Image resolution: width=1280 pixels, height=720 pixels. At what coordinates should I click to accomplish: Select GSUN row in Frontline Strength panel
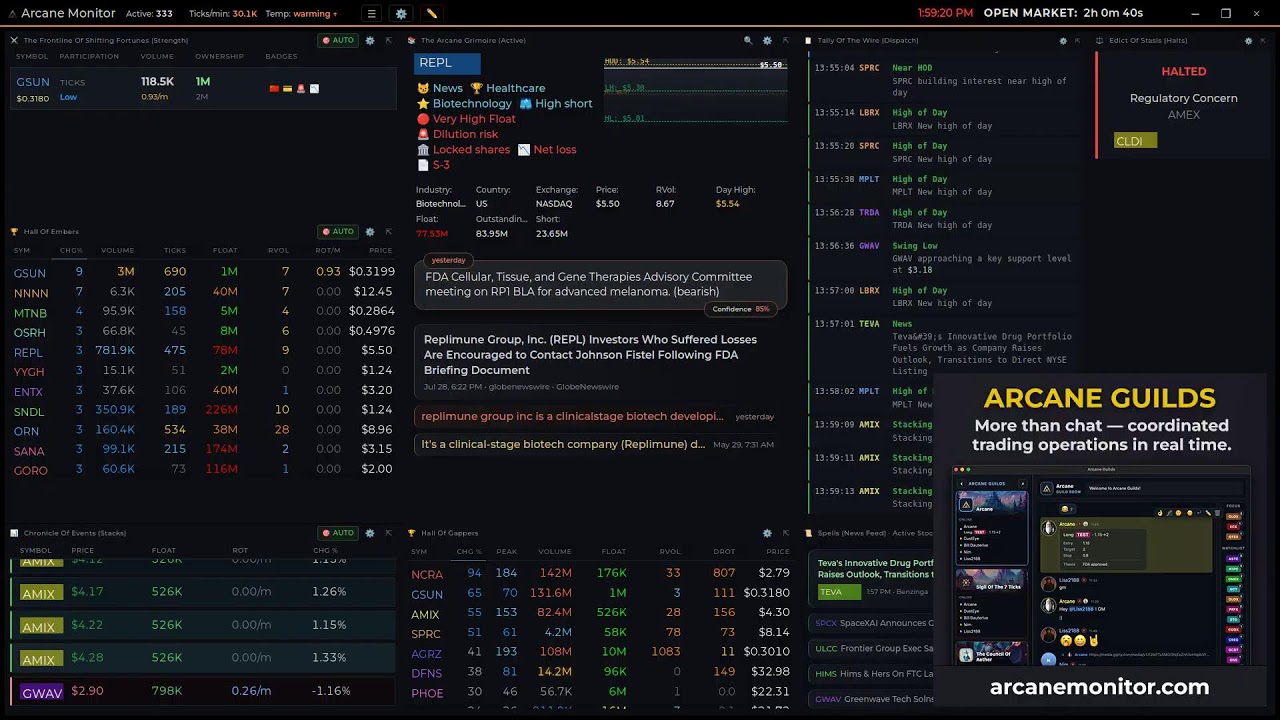click(204, 89)
